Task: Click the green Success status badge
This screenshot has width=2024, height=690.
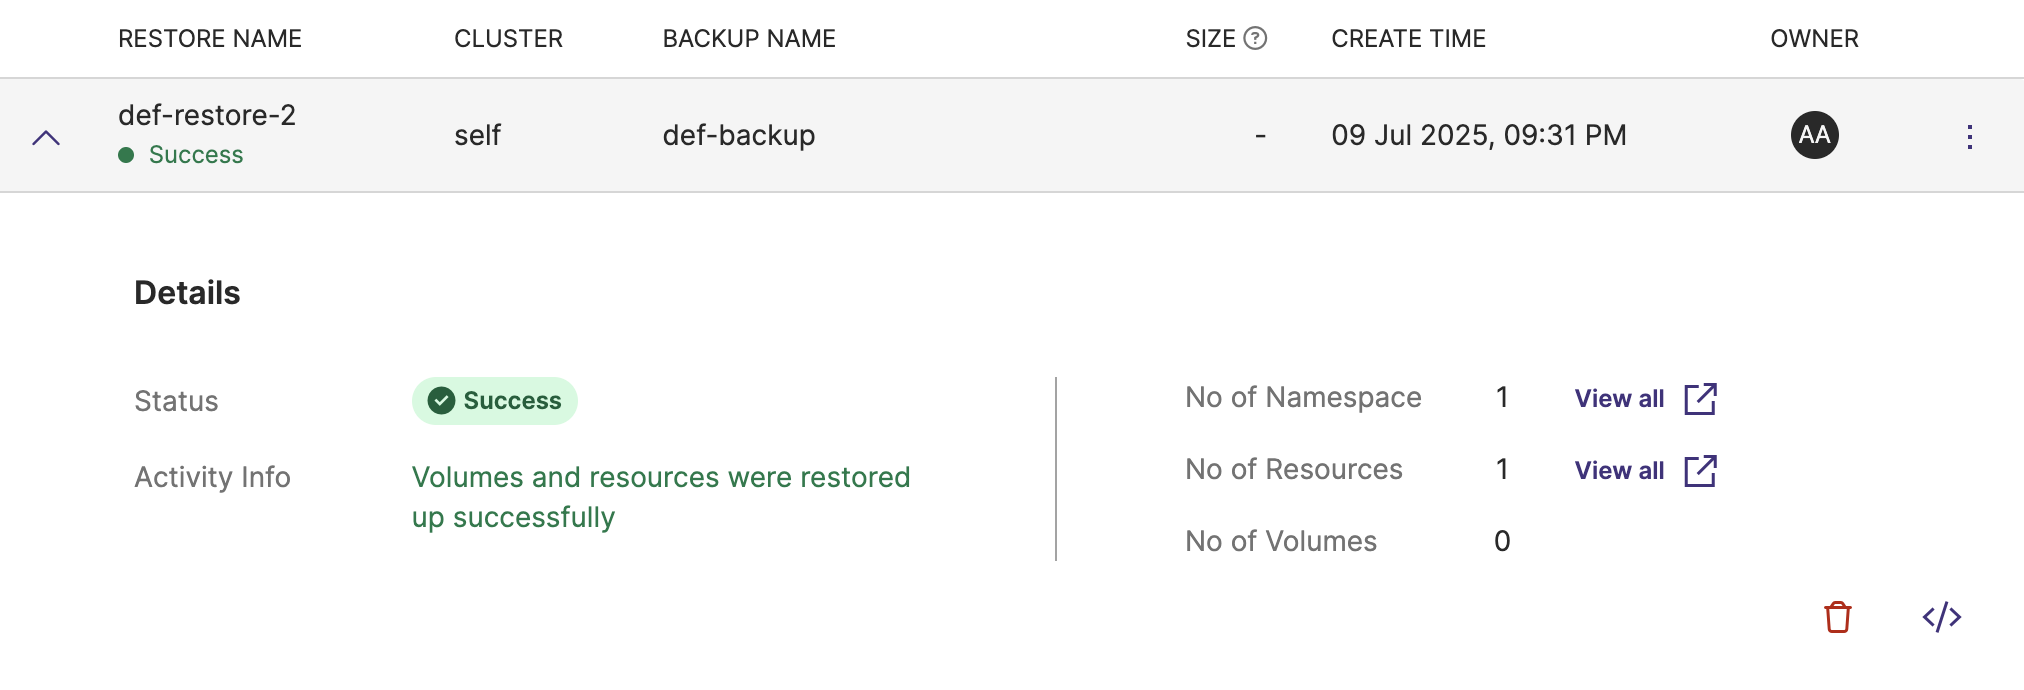Action: 495,401
